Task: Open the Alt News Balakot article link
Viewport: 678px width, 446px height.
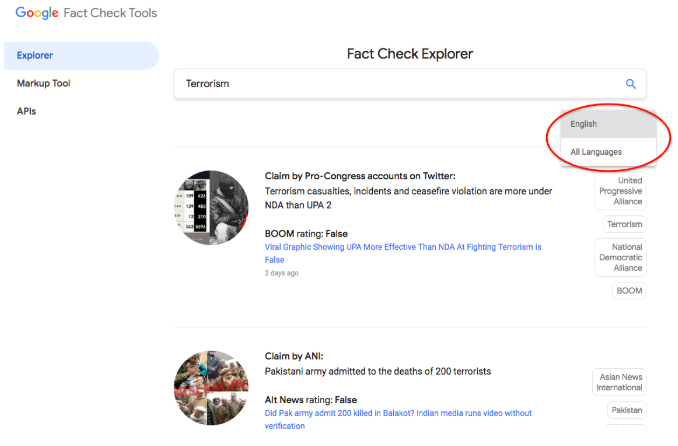Action: point(398,419)
